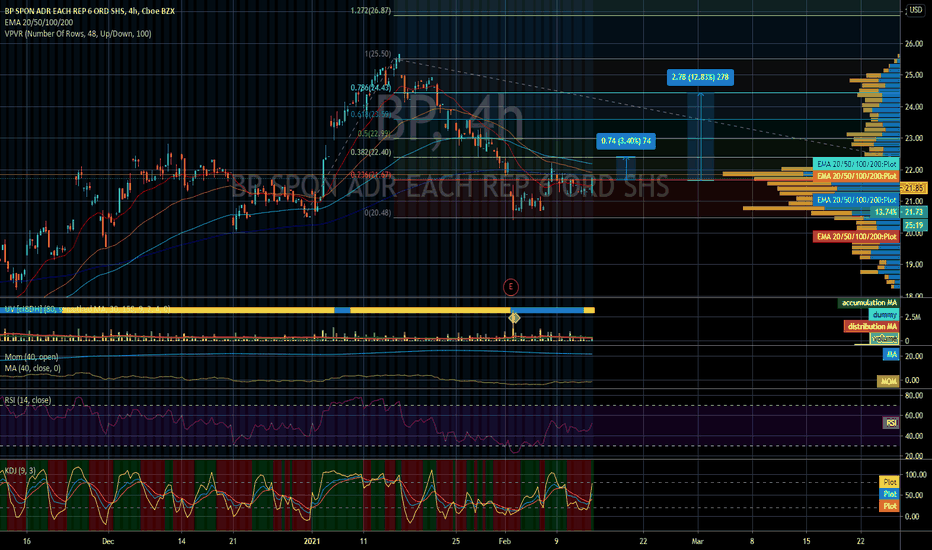The width and height of the screenshot is (932, 550).
Task: Click the 21.73 current price tag
Action: click(914, 212)
